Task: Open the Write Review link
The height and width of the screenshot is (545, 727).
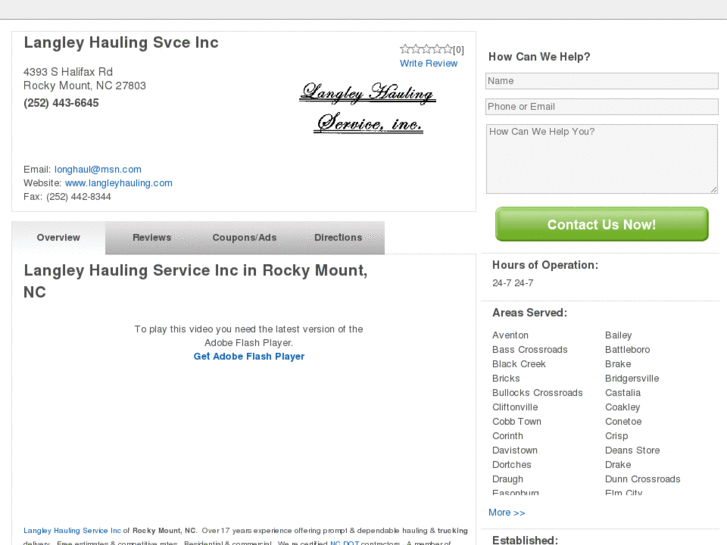Action: [428, 63]
